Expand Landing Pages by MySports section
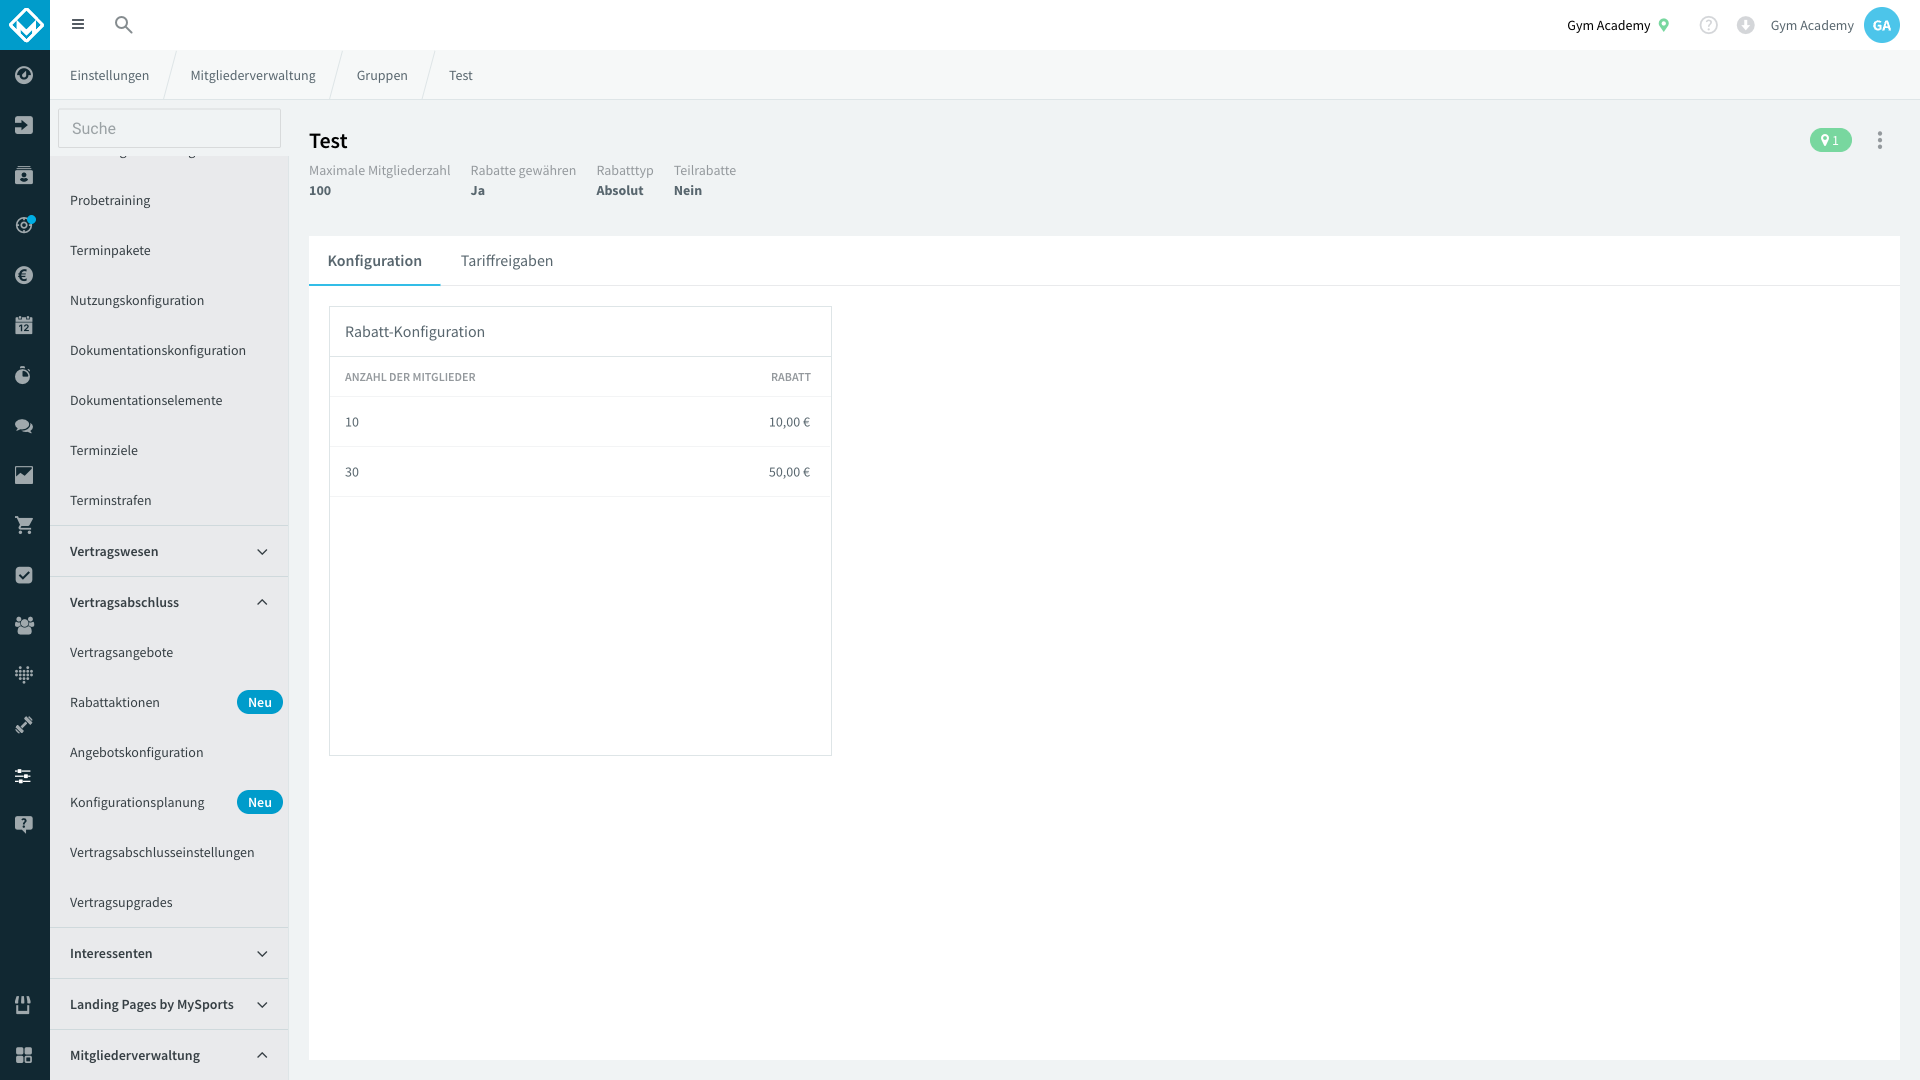Image resolution: width=1920 pixels, height=1080 pixels. pyautogui.click(x=169, y=1005)
